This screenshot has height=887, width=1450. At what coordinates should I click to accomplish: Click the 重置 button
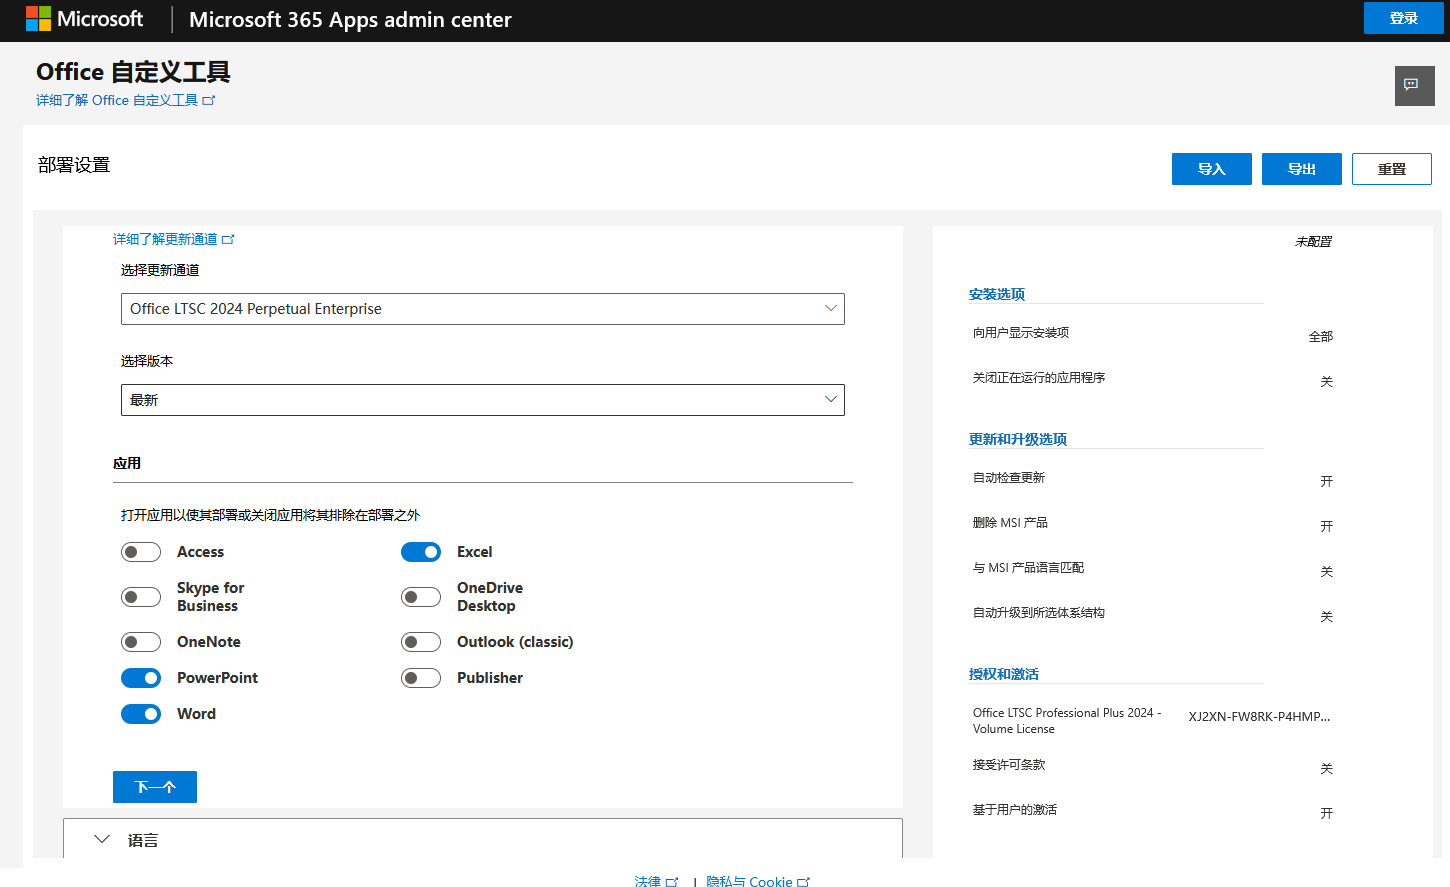pyautogui.click(x=1392, y=169)
